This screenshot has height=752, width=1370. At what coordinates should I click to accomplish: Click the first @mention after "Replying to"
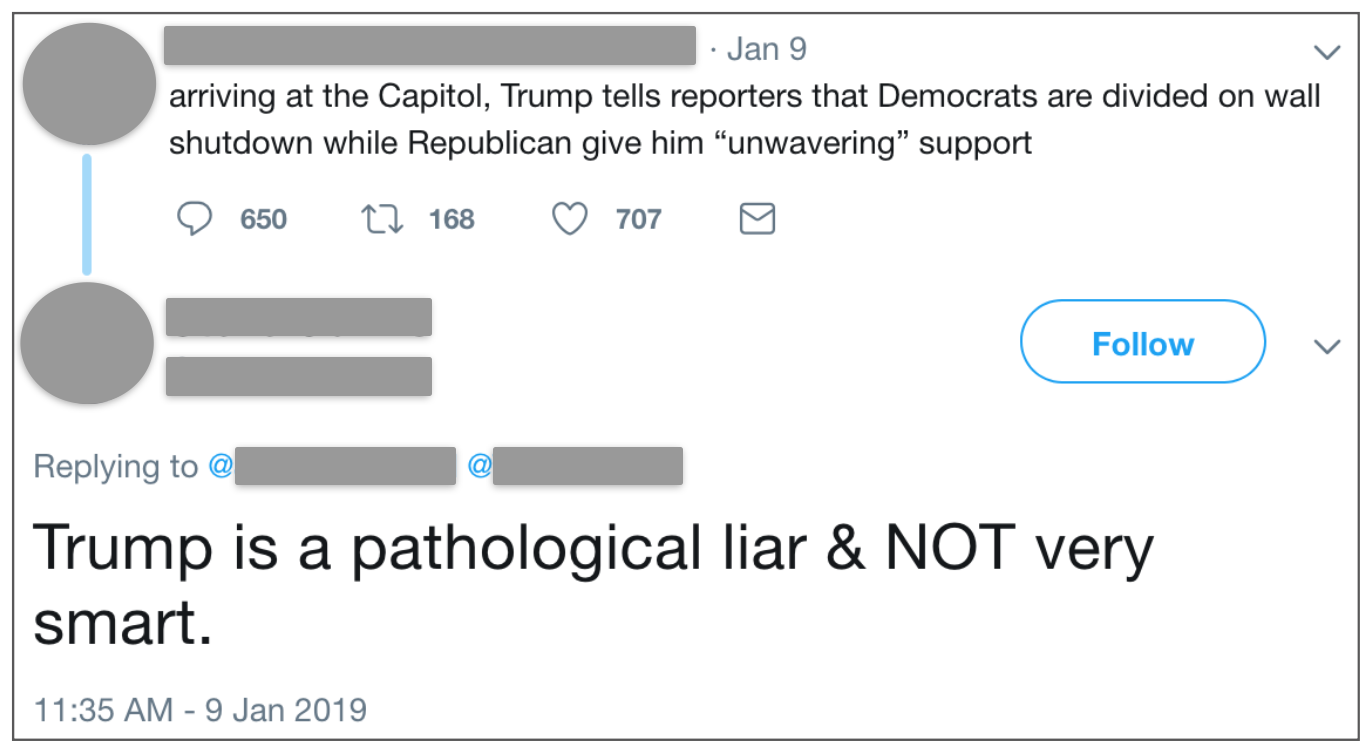(x=333, y=467)
